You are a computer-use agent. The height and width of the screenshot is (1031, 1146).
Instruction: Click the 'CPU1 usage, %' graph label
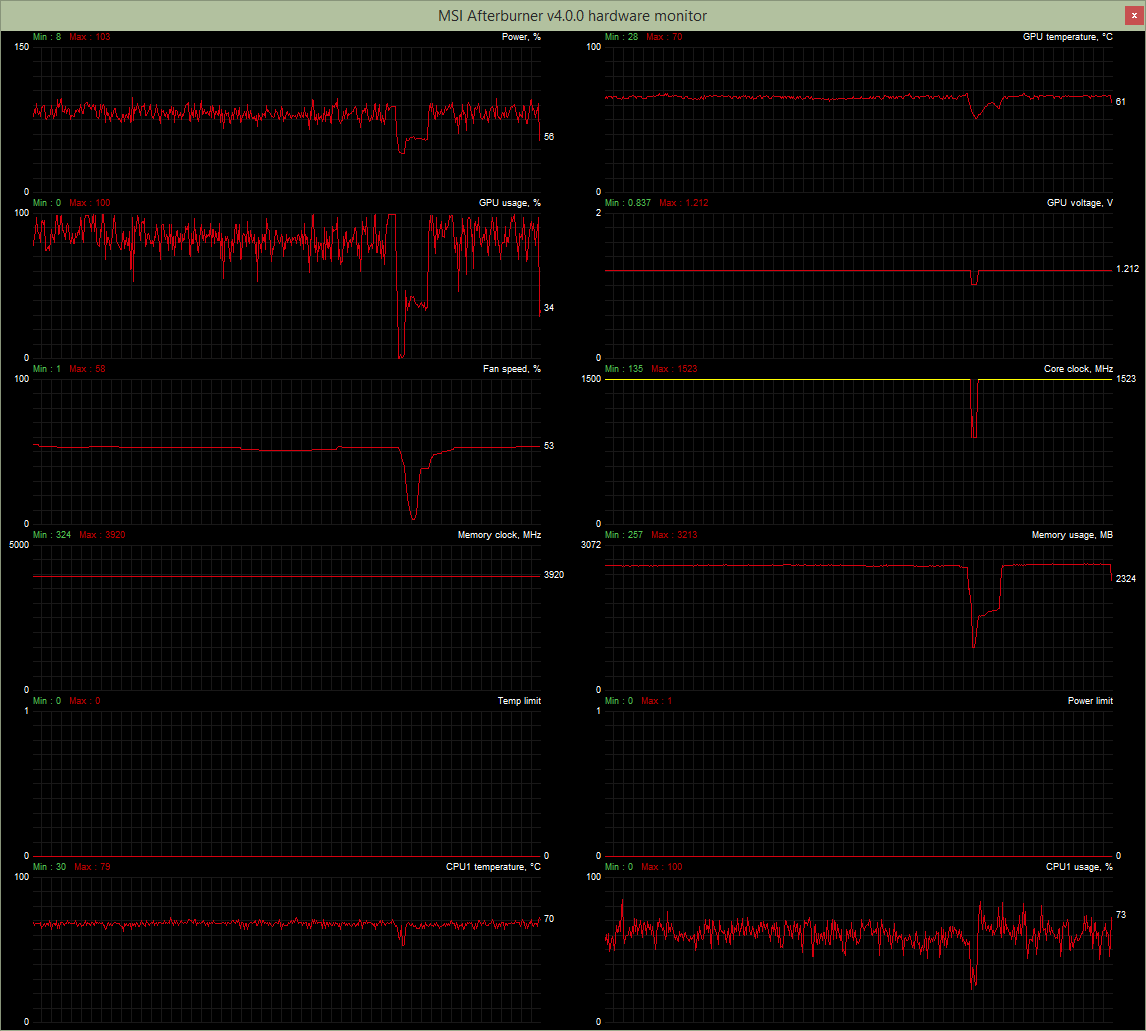(1079, 867)
